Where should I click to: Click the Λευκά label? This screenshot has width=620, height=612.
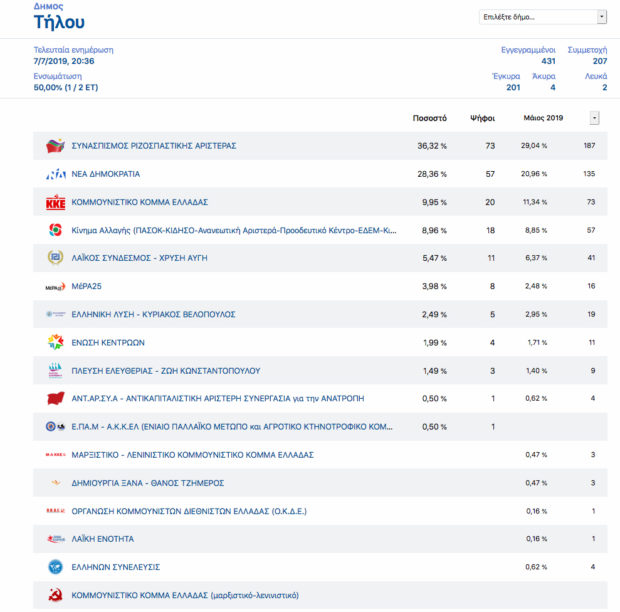click(596, 76)
